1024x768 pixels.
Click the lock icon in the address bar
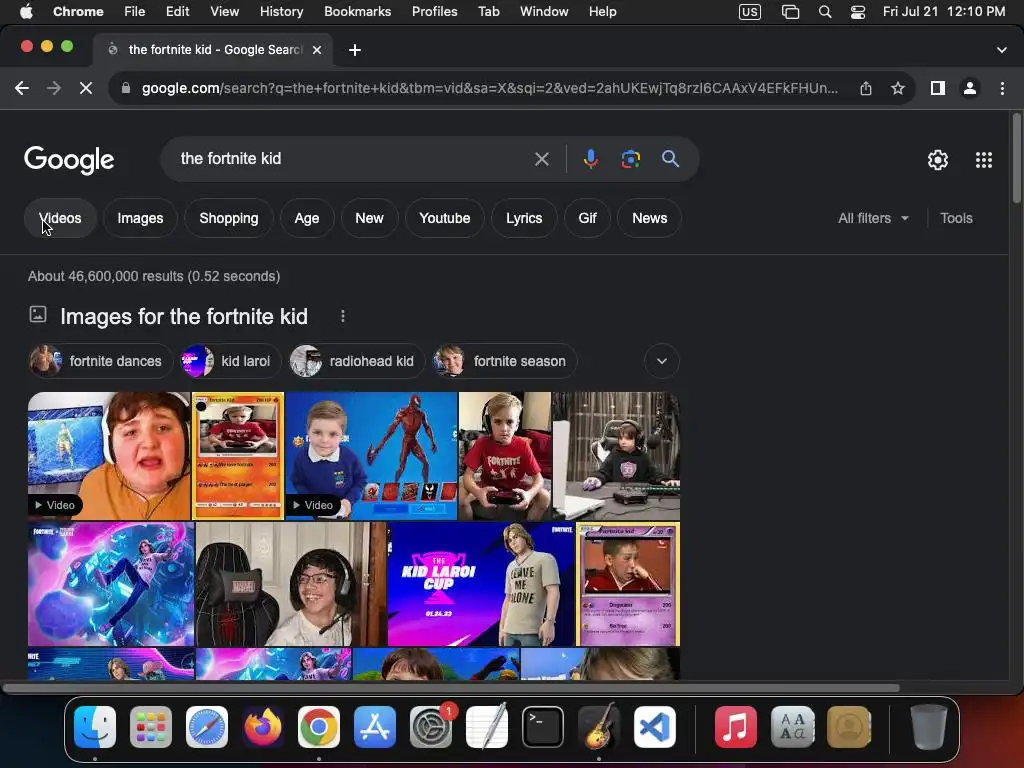click(x=126, y=88)
